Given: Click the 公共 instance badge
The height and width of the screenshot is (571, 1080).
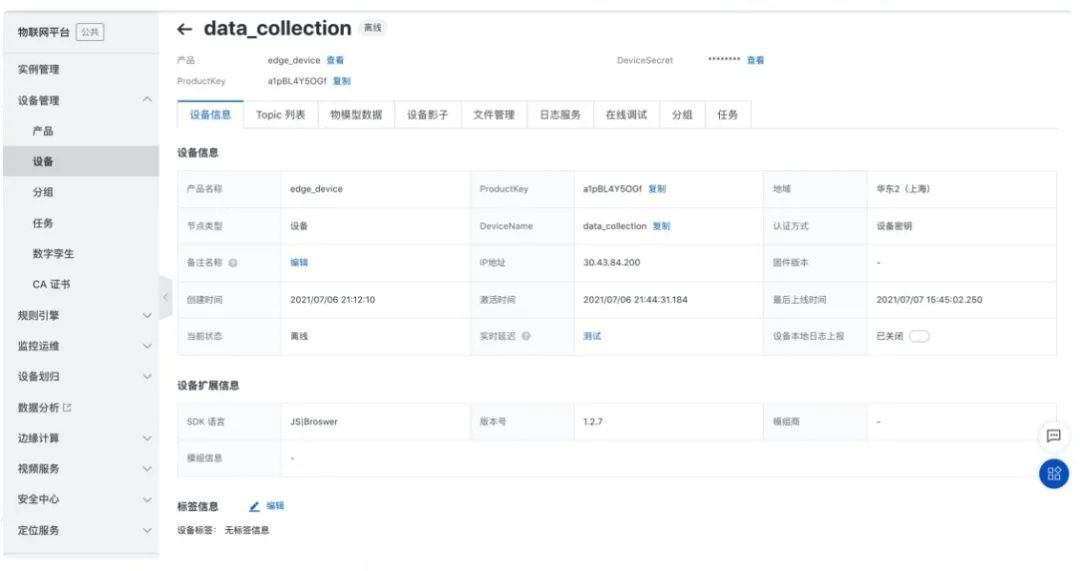Looking at the screenshot, I should [x=90, y=32].
